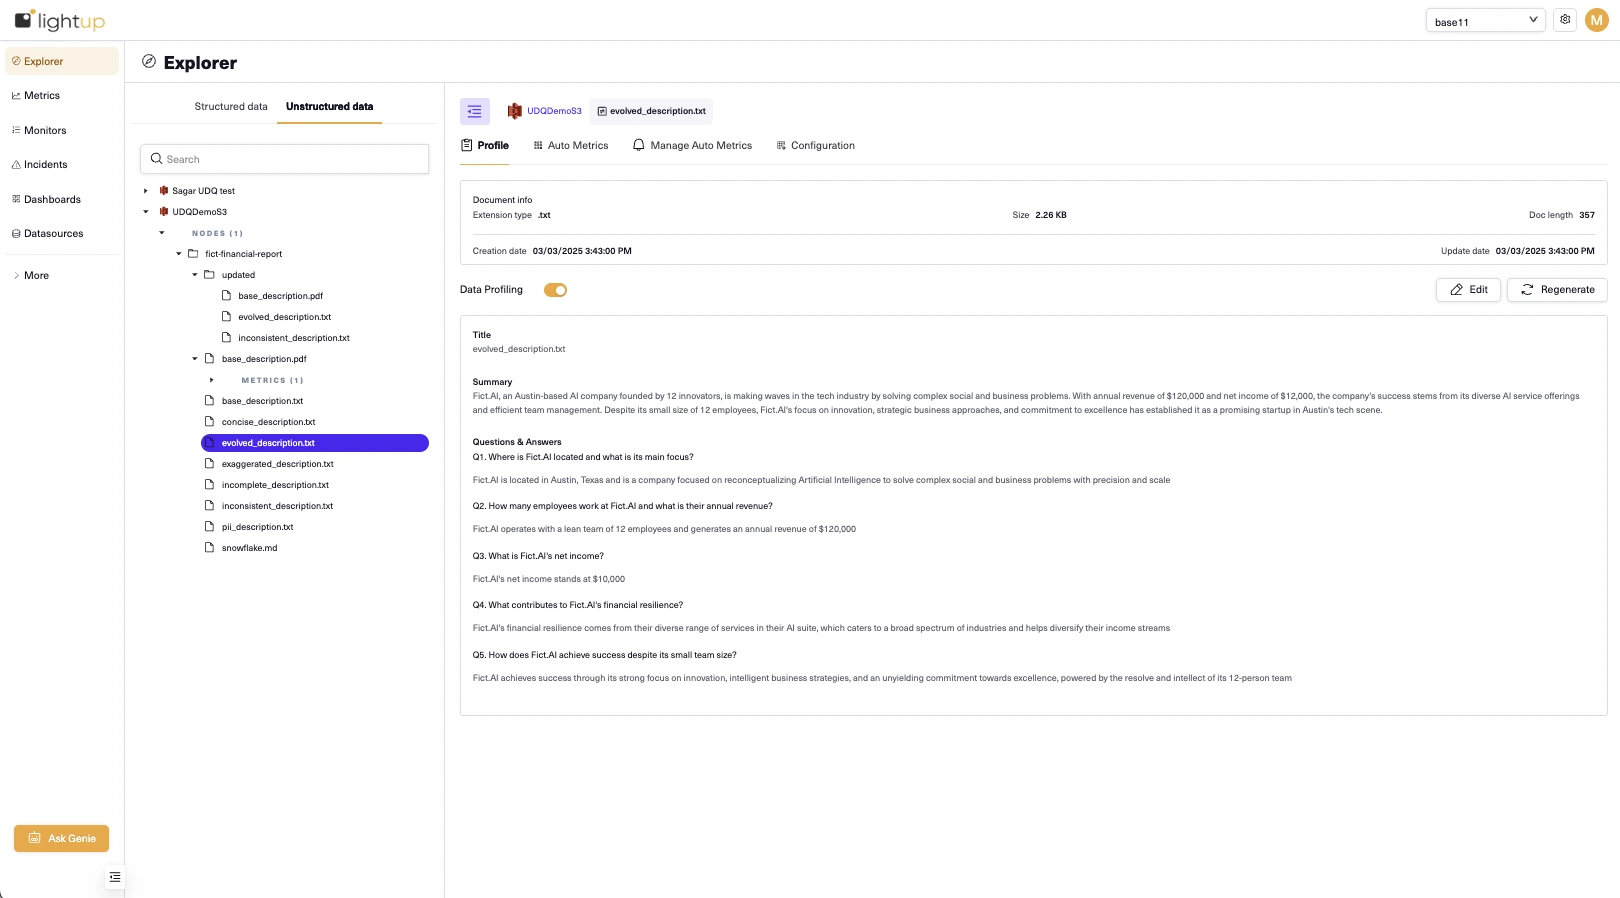Click the settings gear icon in top bar
The height and width of the screenshot is (898, 1620).
coord(1565,20)
